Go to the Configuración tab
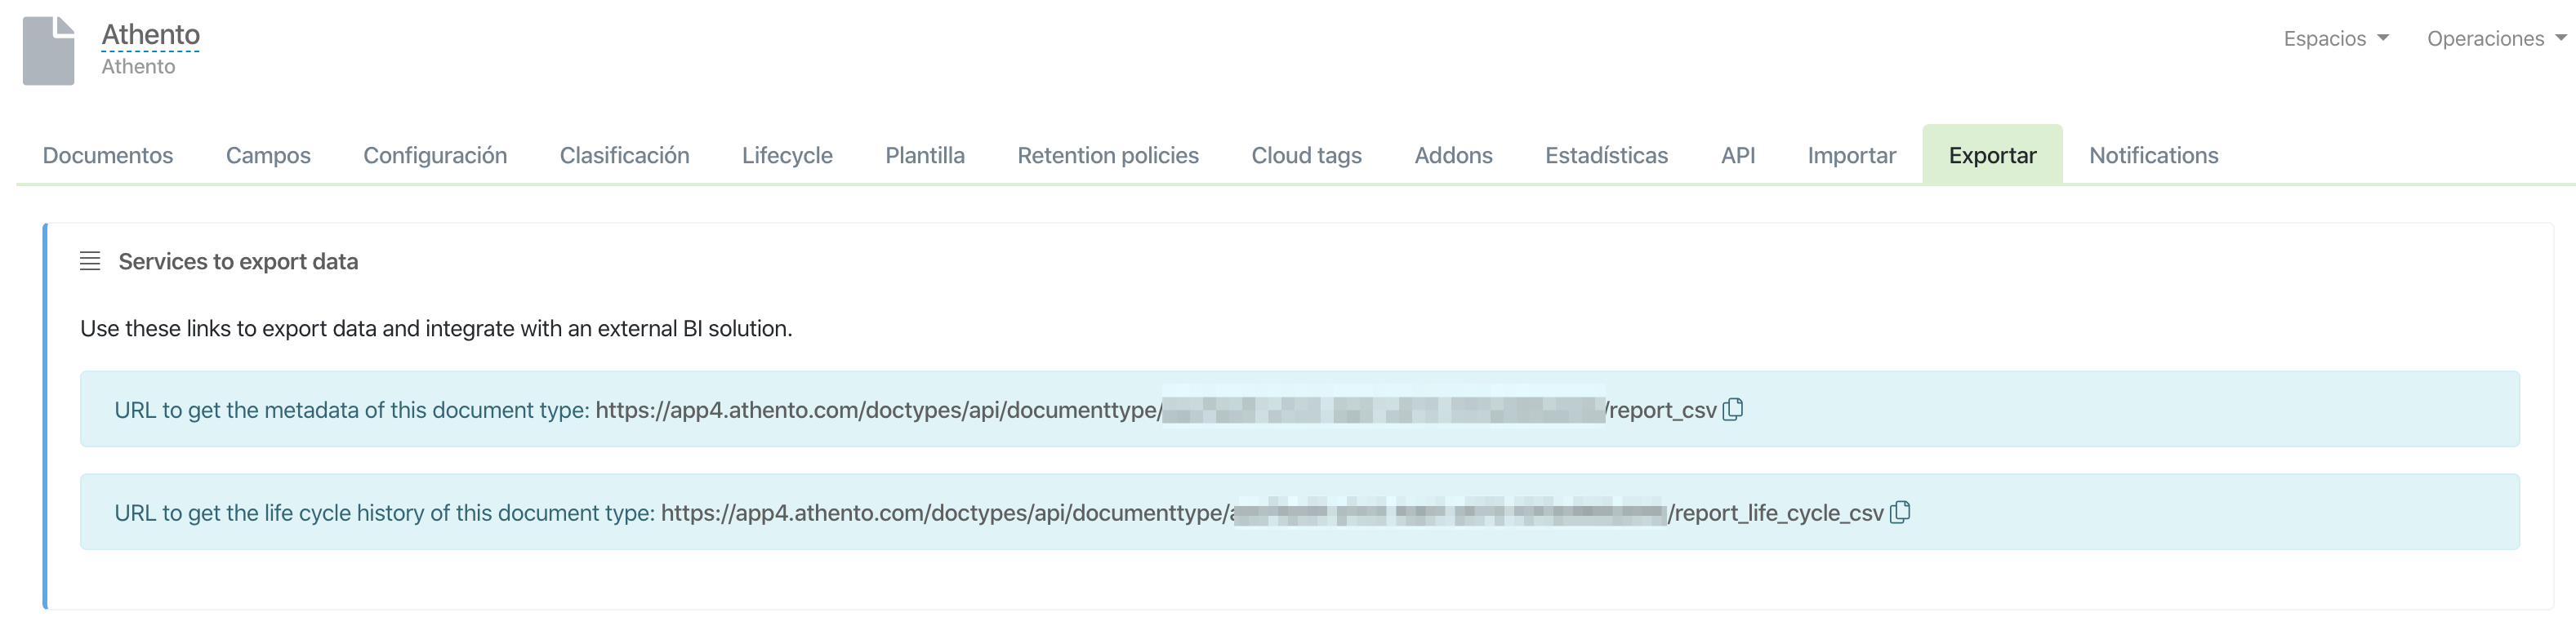The height and width of the screenshot is (635, 2576). 435,155
